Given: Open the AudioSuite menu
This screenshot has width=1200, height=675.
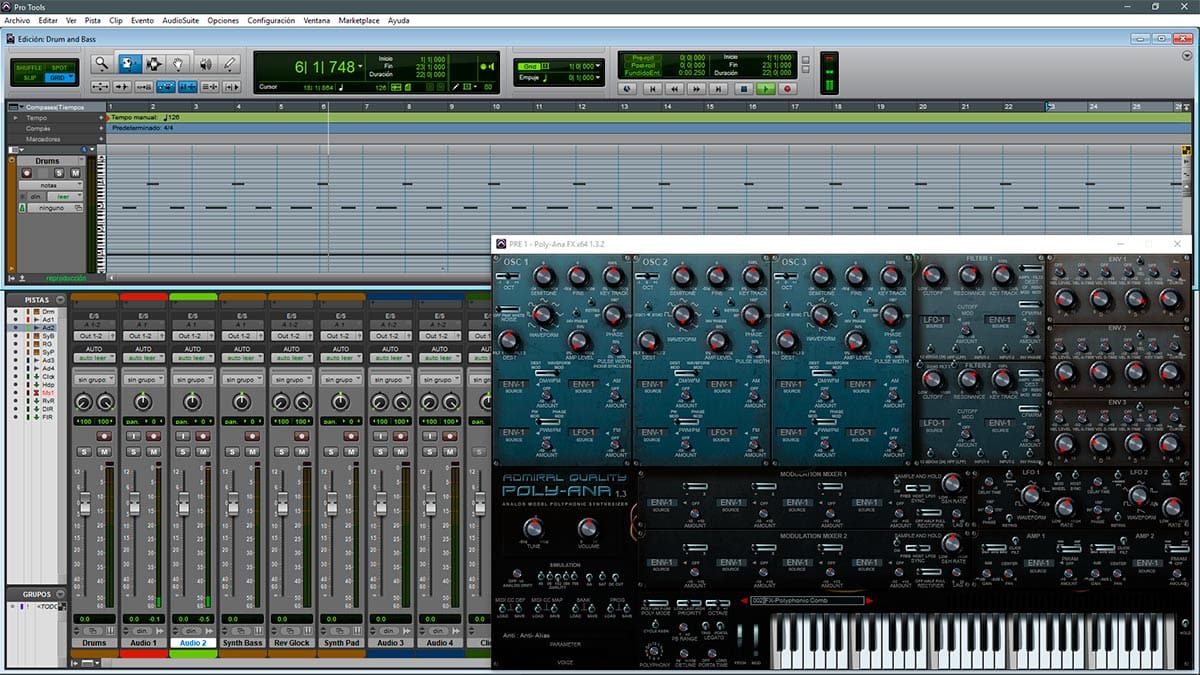Looking at the screenshot, I should [181, 20].
